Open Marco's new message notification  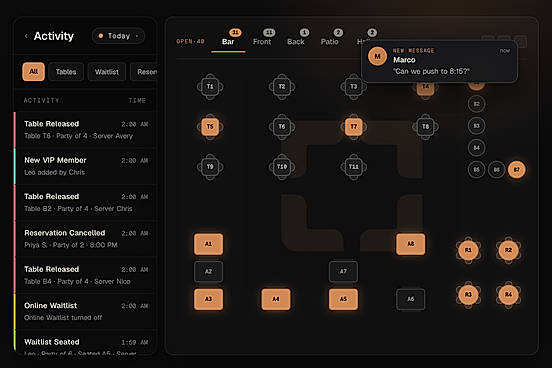tap(440, 61)
